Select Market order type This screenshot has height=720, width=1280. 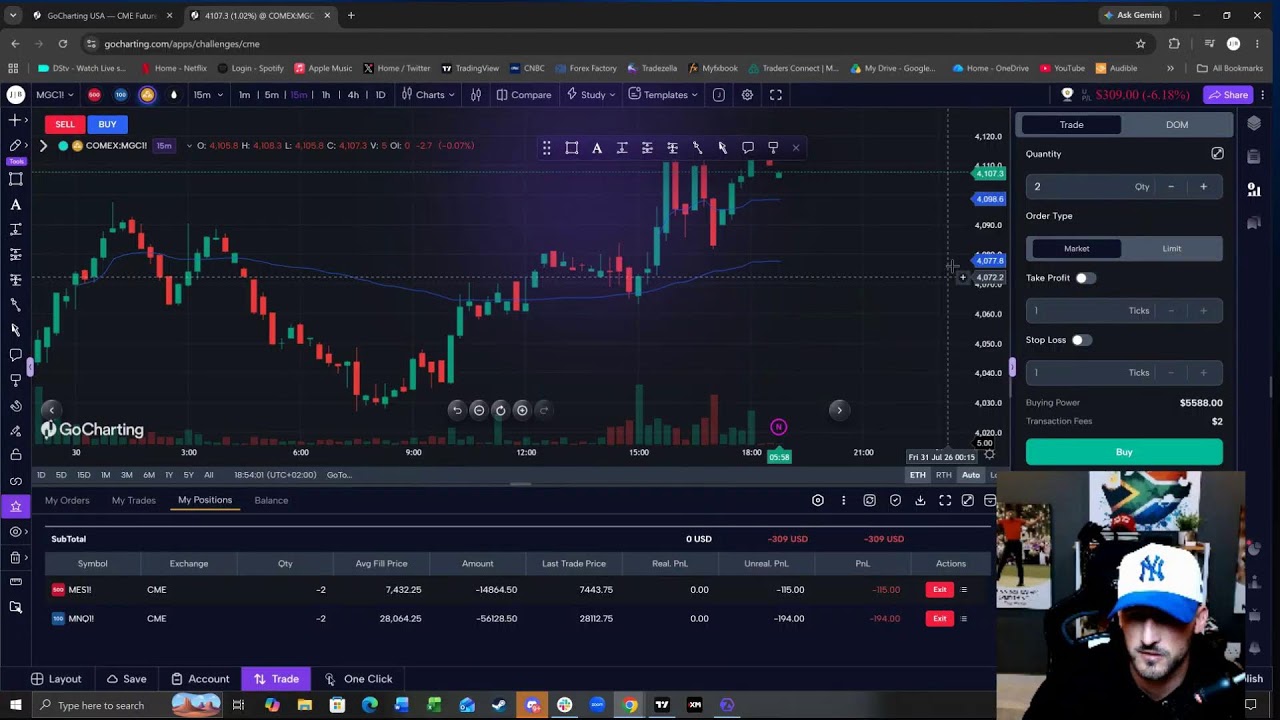tap(1076, 249)
